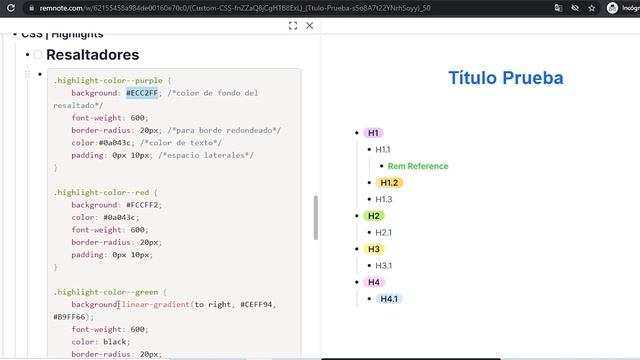640x360 pixels.
Task: Click the bullet beside Rem Reference
Action: (382, 166)
